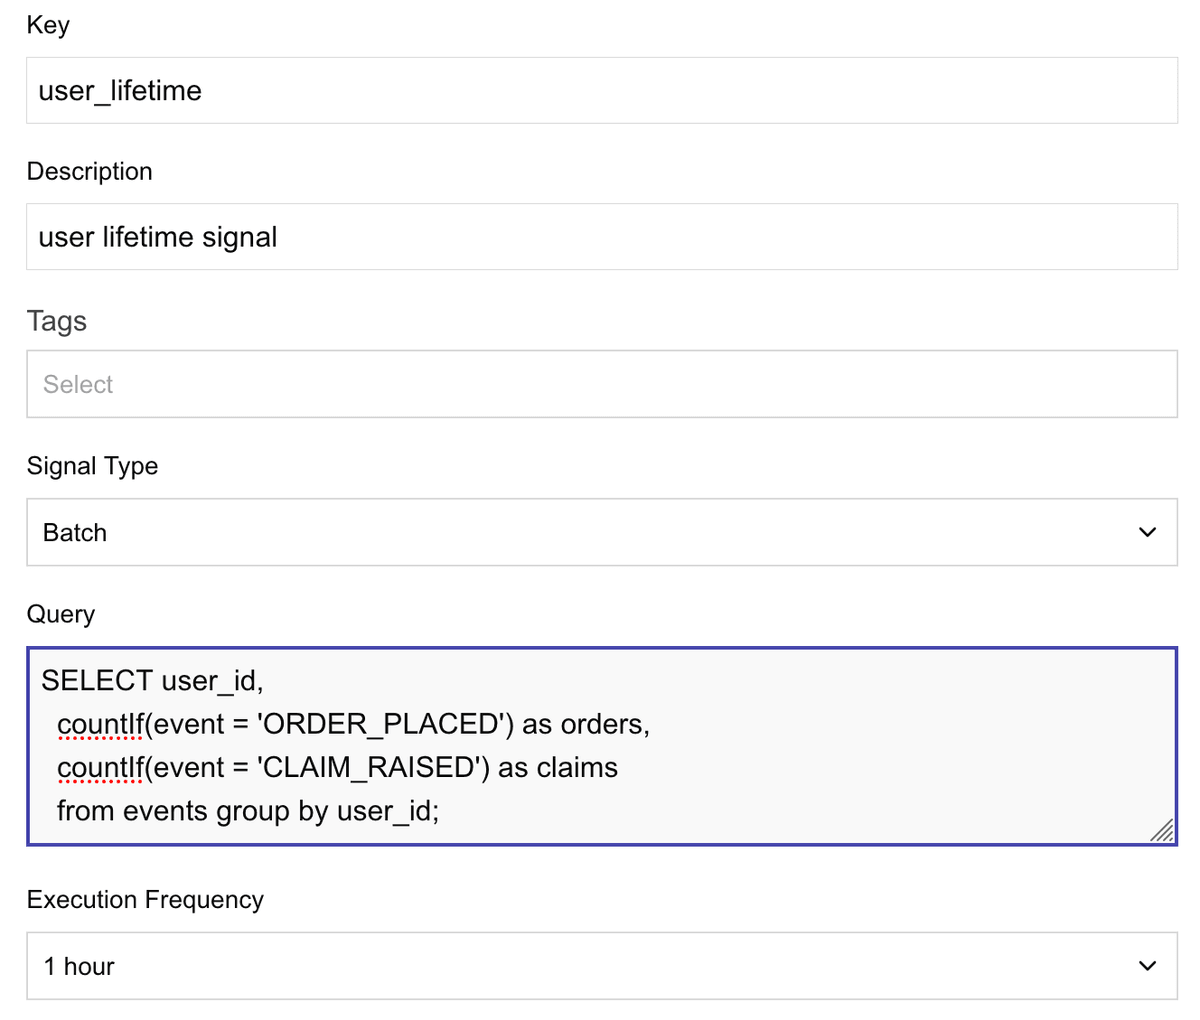This screenshot has width=1200, height=1020.
Task: Click the Execution Frequency chevron arrow
Action: coord(1148,965)
